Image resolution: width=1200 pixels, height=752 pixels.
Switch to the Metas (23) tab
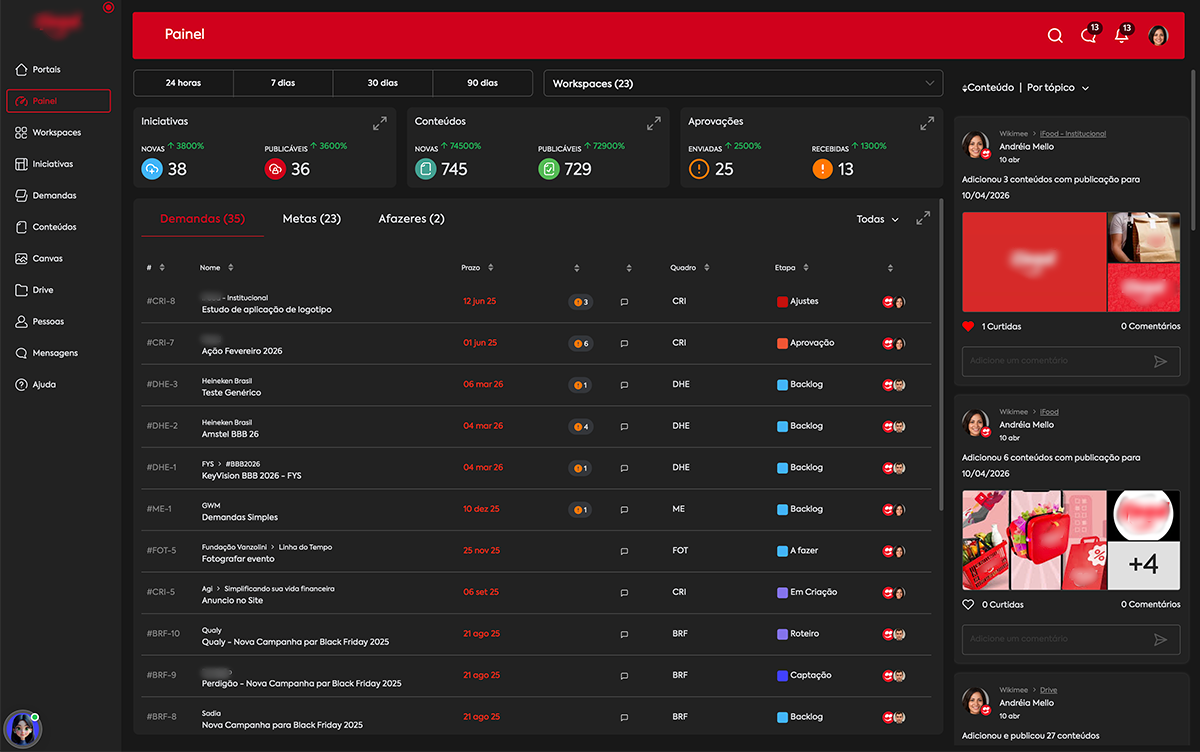click(x=311, y=219)
